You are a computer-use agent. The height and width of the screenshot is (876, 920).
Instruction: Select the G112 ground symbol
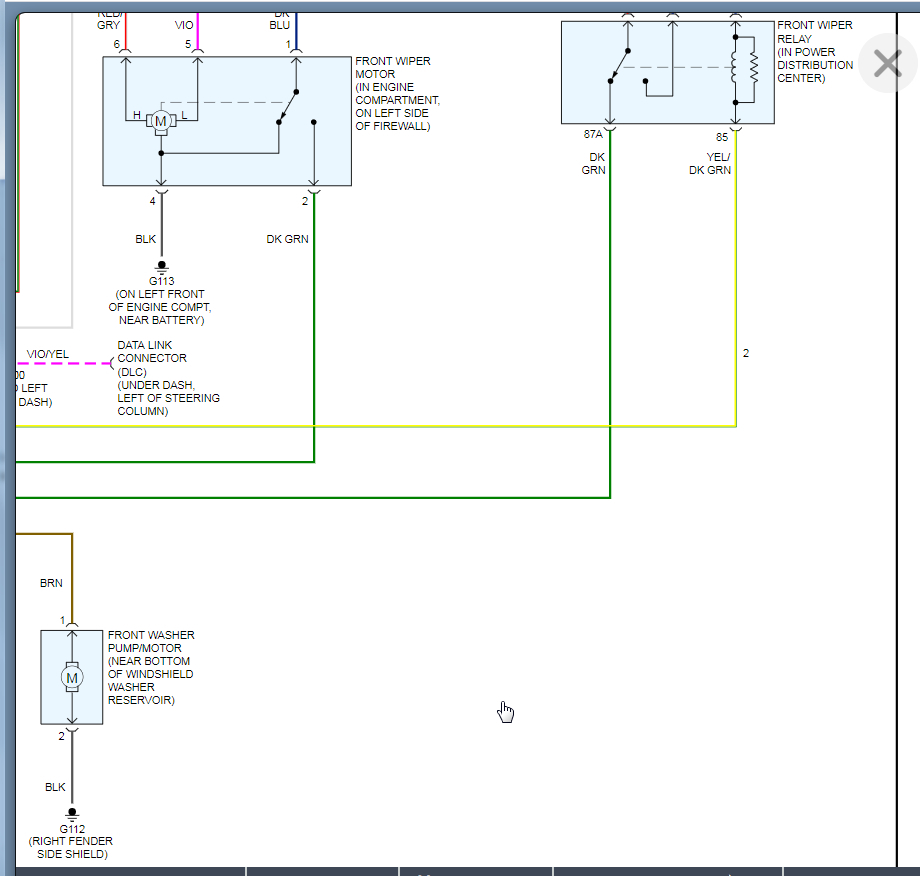[x=71, y=815]
